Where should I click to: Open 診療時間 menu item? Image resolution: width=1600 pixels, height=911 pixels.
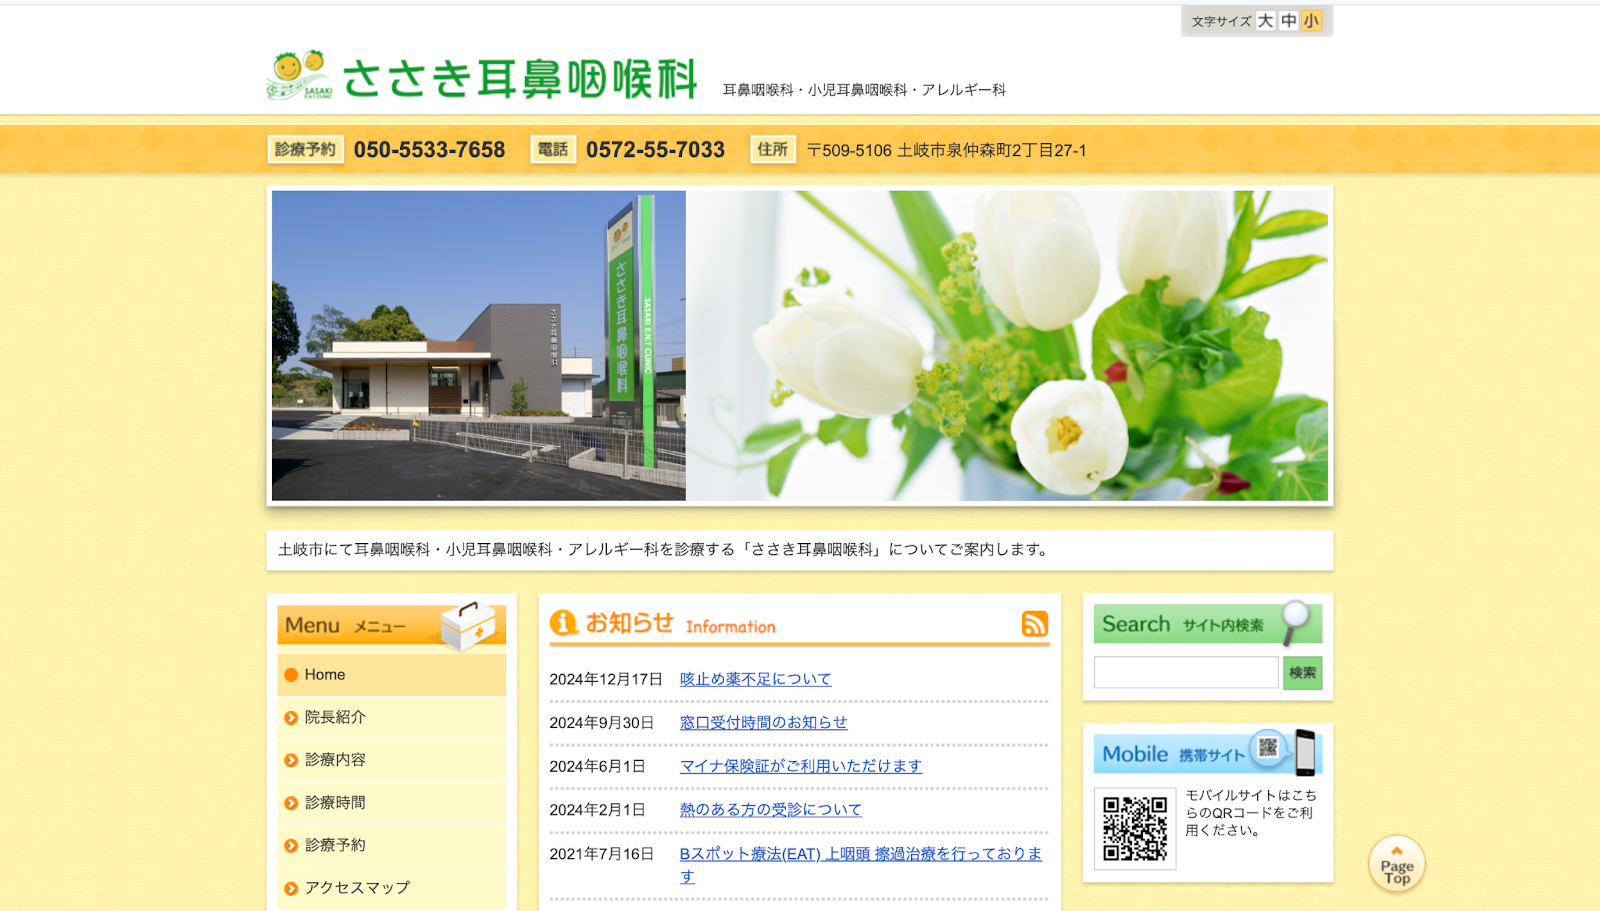(335, 802)
